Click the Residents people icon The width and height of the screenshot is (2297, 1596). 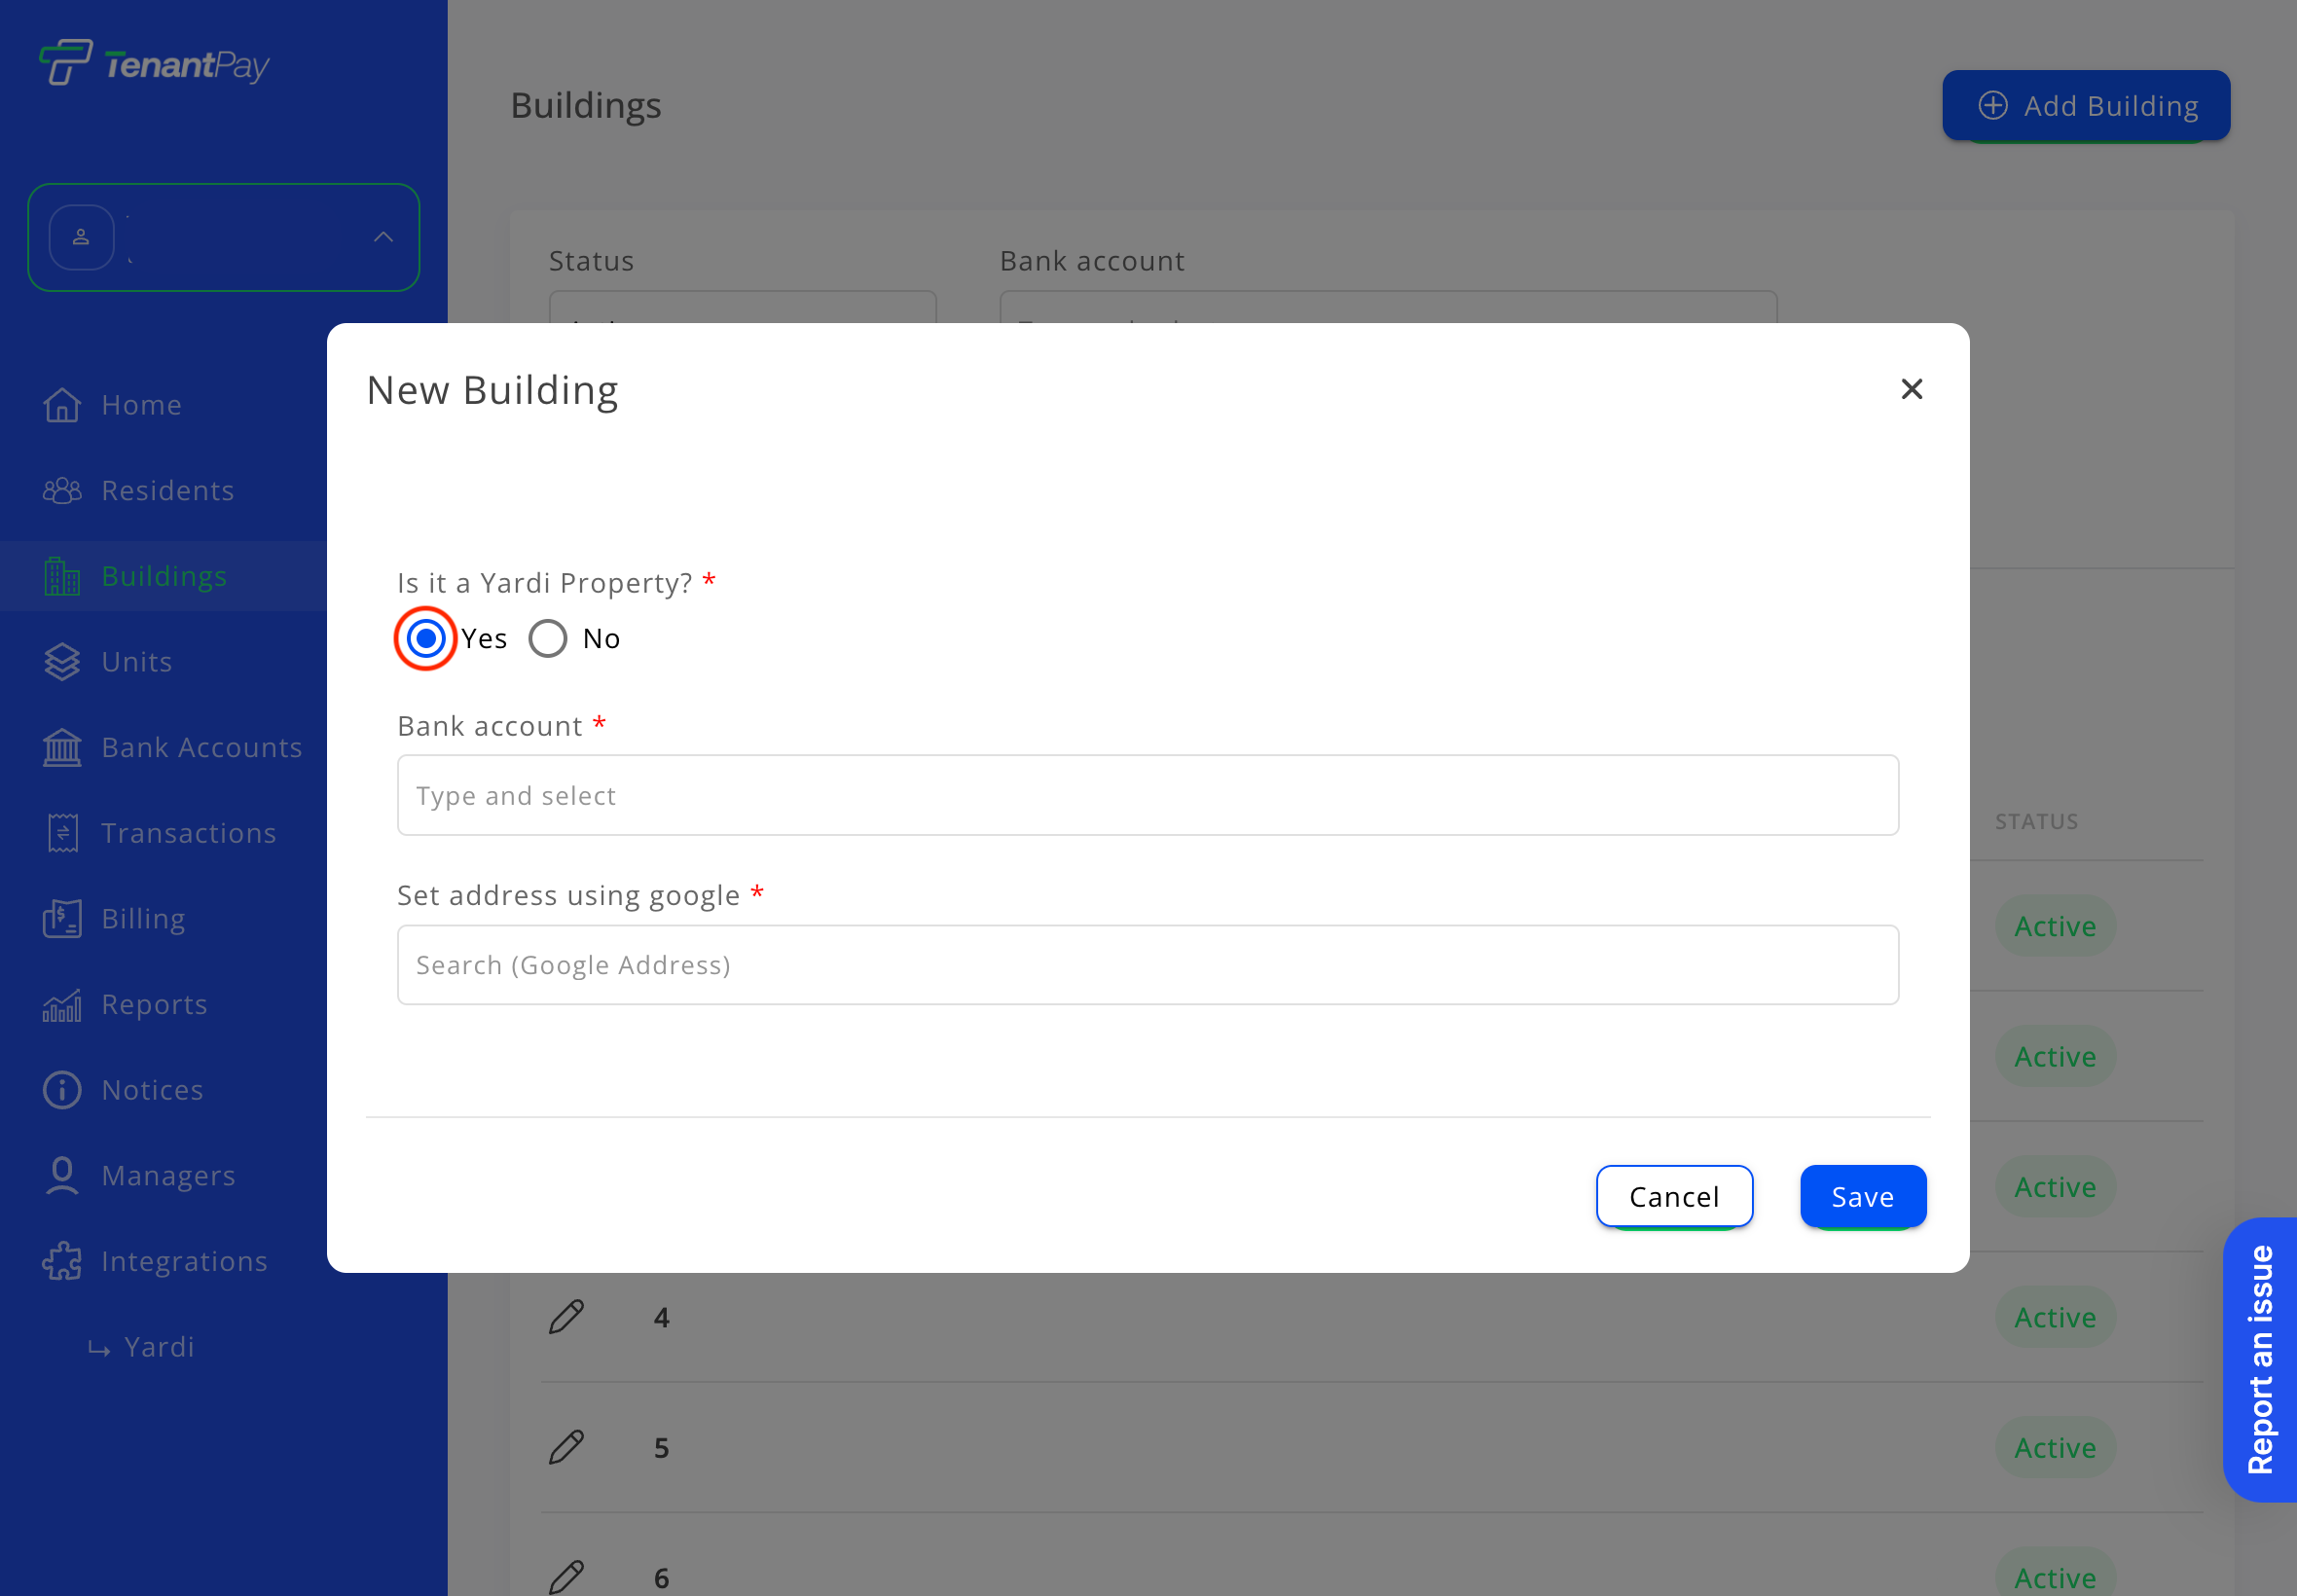click(x=62, y=491)
